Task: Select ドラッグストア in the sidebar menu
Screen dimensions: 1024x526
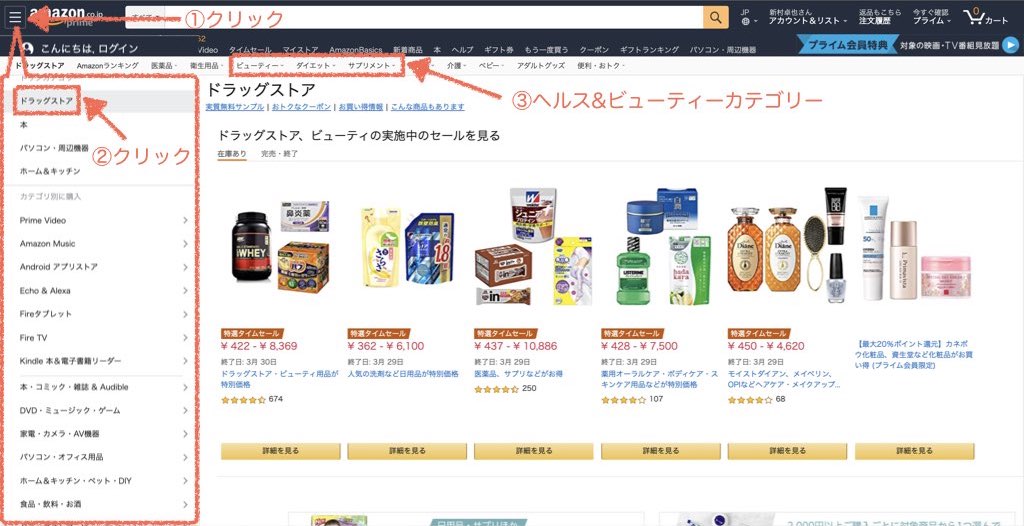Action: [46, 101]
